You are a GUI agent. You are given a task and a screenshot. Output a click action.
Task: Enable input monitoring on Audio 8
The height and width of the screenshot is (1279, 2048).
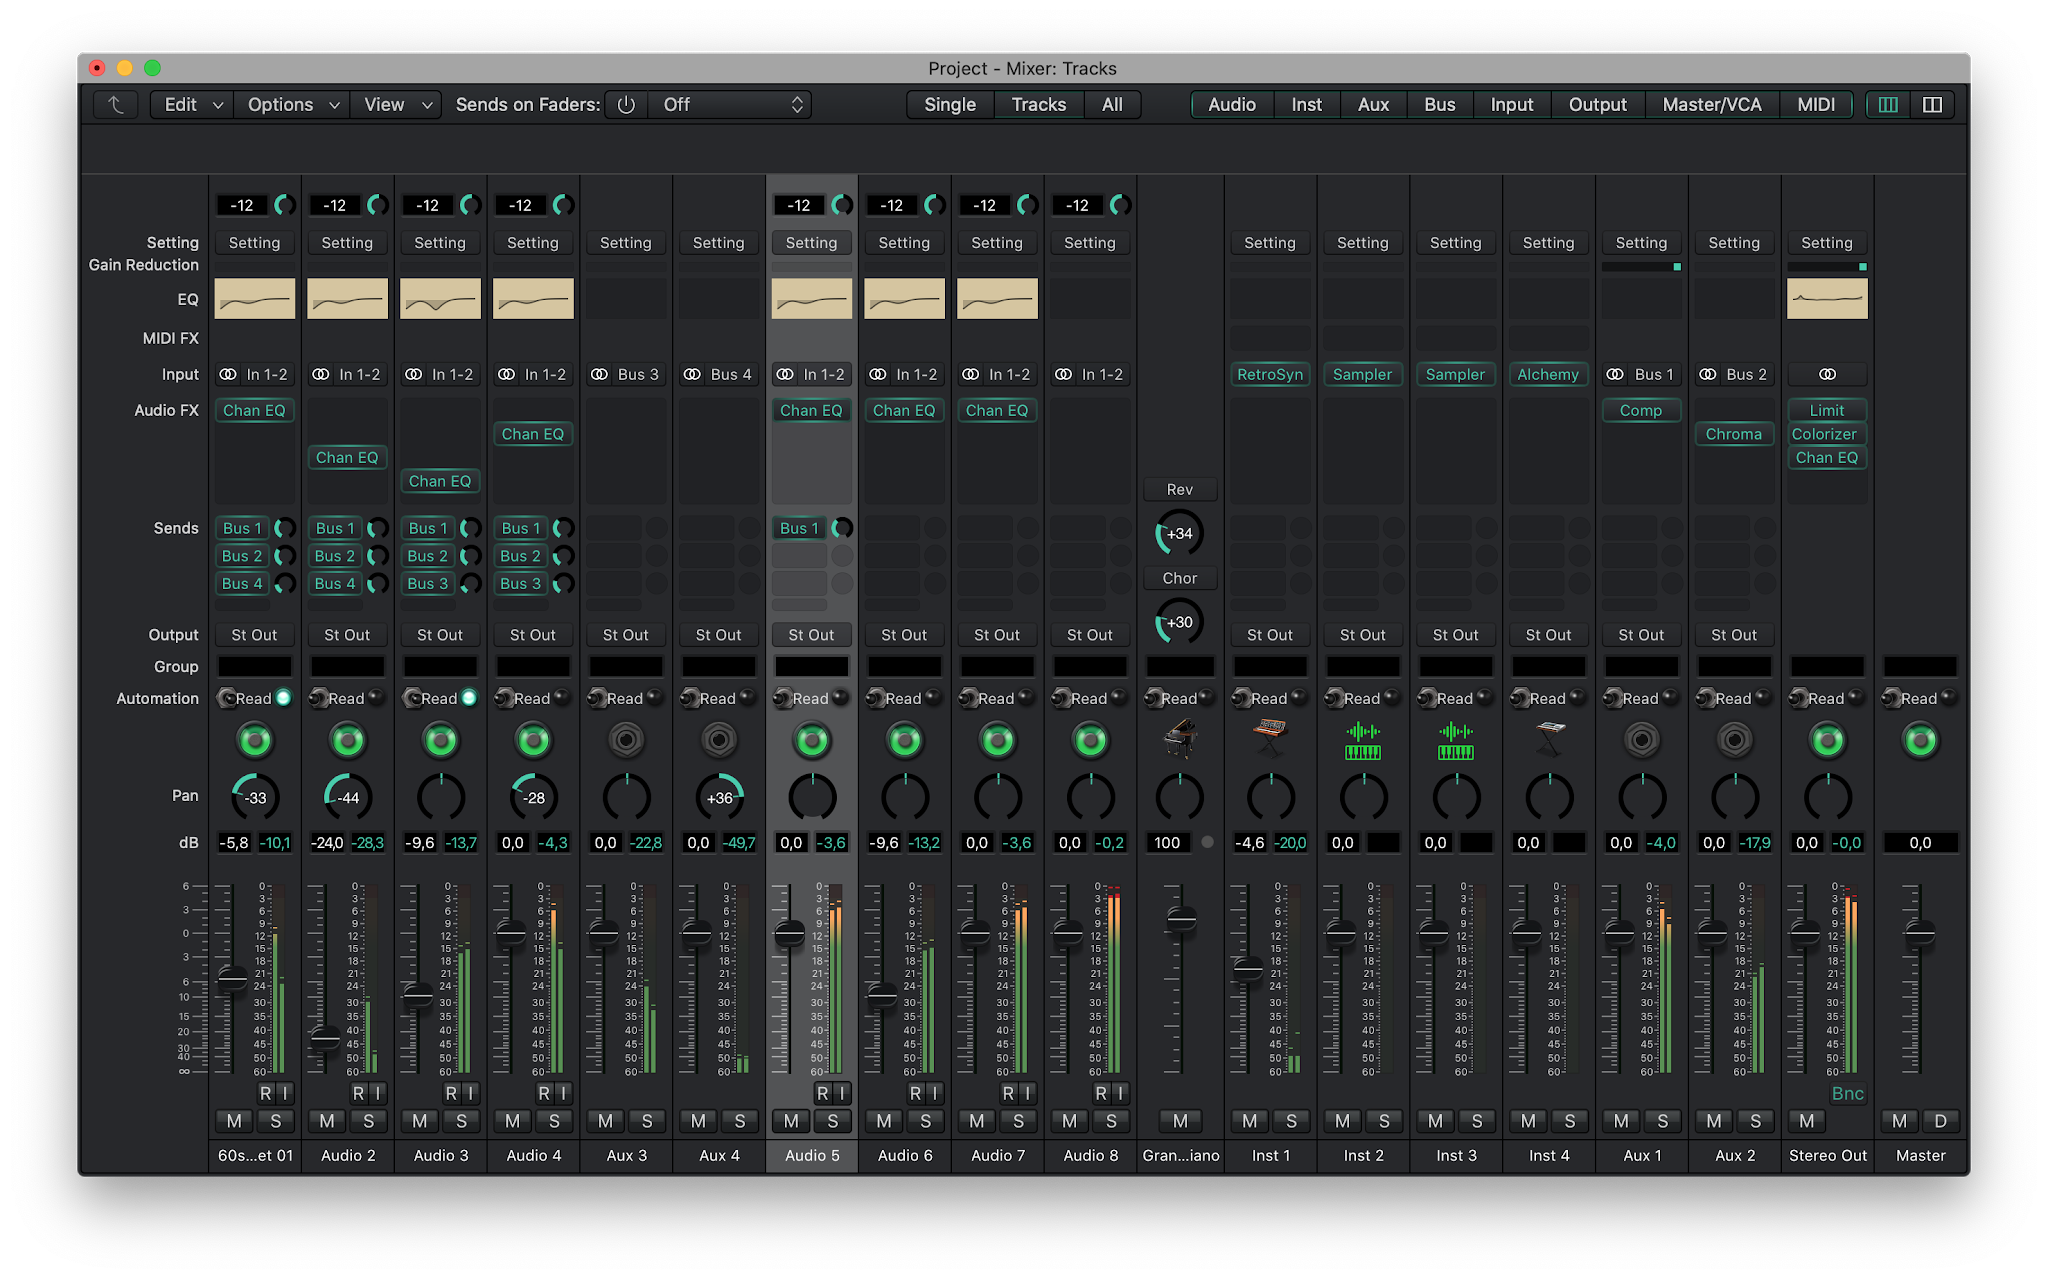point(1120,1093)
